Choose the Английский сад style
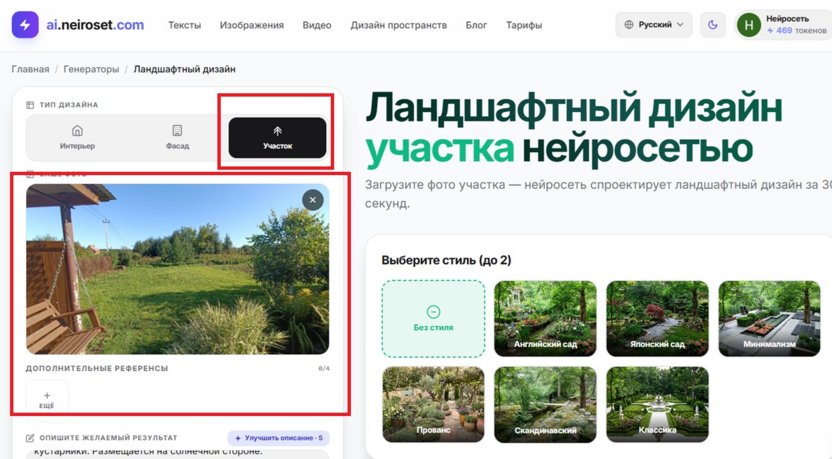The image size is (832, 459). pyautogui.click(x=545, y=318)
